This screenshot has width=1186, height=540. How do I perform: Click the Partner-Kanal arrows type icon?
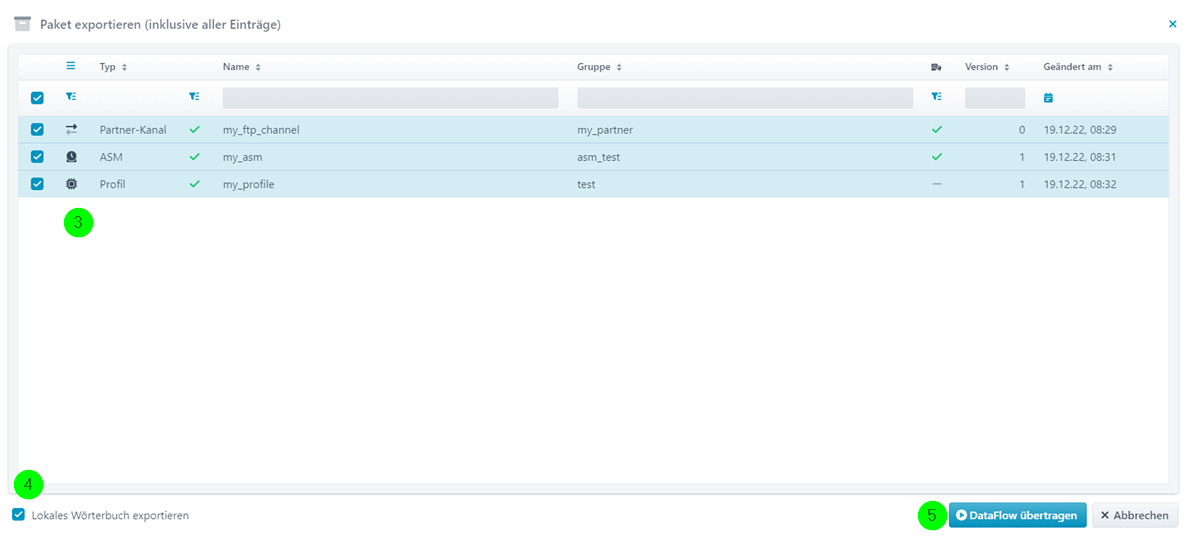[x=71, y=129]
